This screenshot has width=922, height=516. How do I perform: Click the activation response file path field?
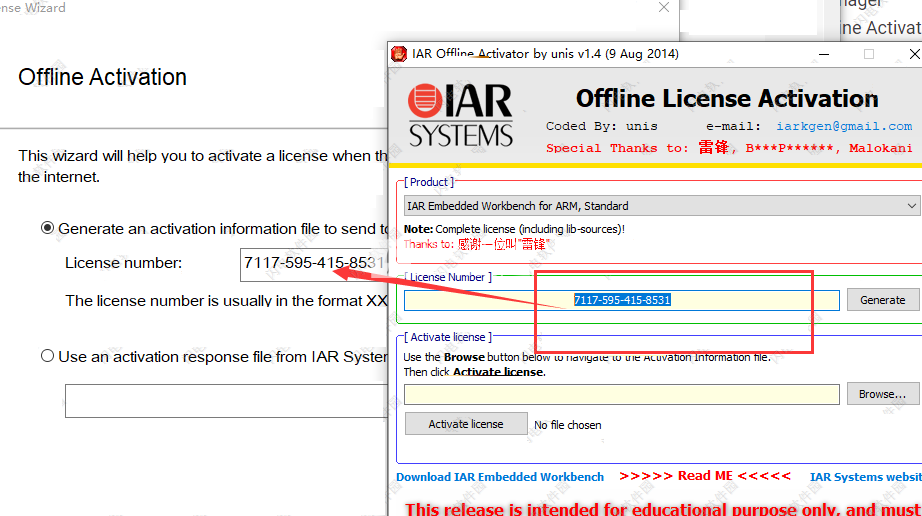(x=226, y=401)
